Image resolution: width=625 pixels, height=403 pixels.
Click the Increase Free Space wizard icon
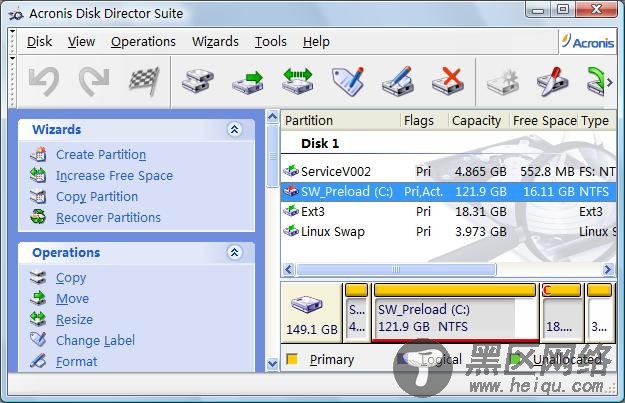point(38,175)
